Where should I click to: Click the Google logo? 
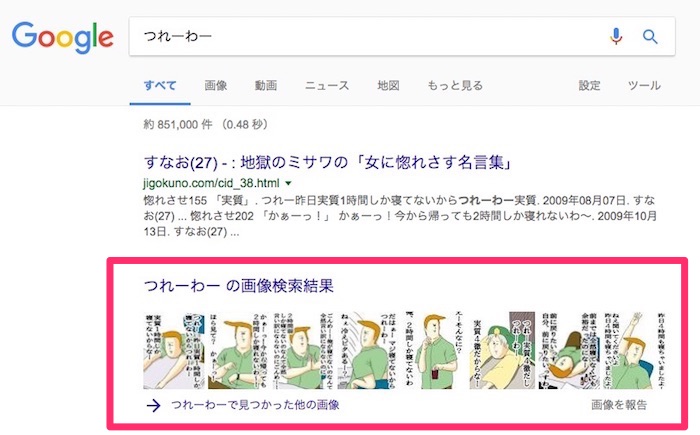(x=62, y=38)
